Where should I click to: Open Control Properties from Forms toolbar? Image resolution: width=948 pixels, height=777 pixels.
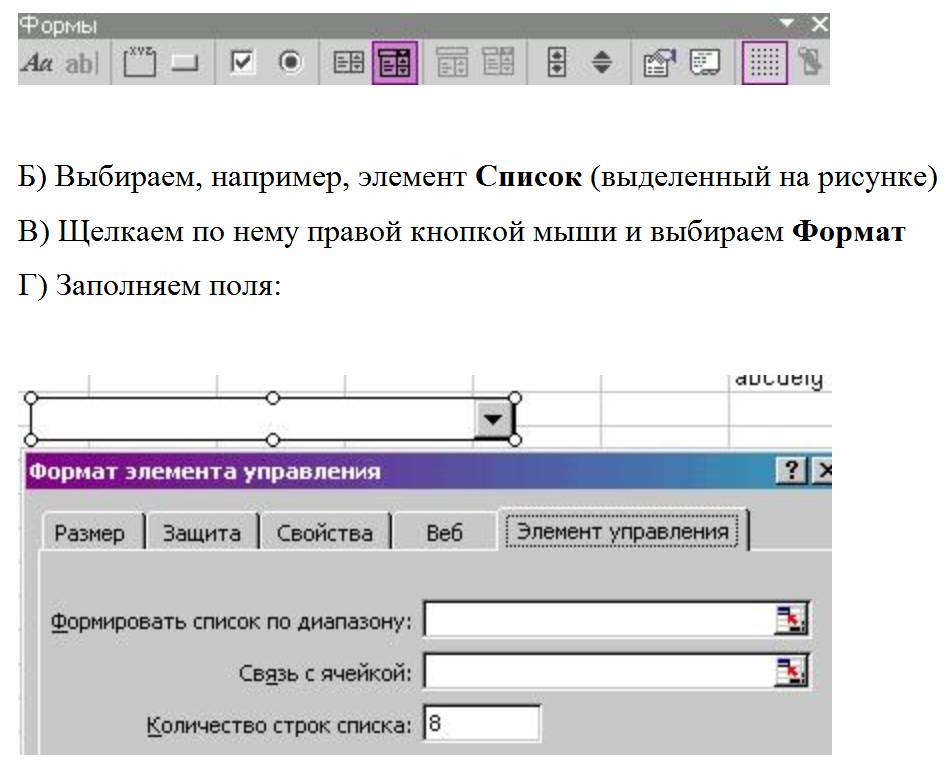click(659, 62)
